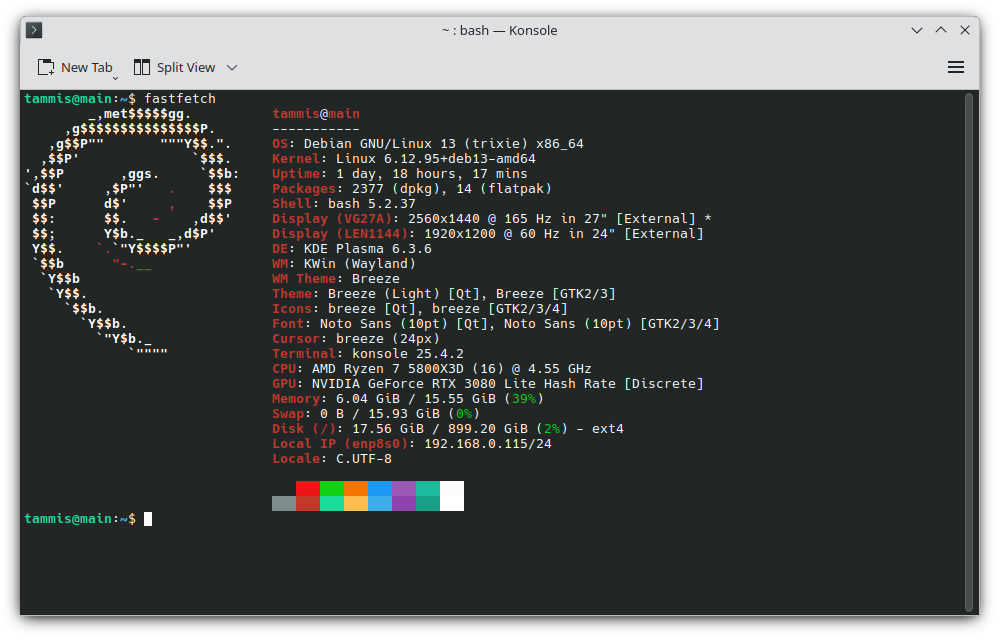Click 'Debian GNU/Linux 13 (trixie) x86_64'
The width and height of the screenshot is (1000, 640).
[x=443, y=144]
